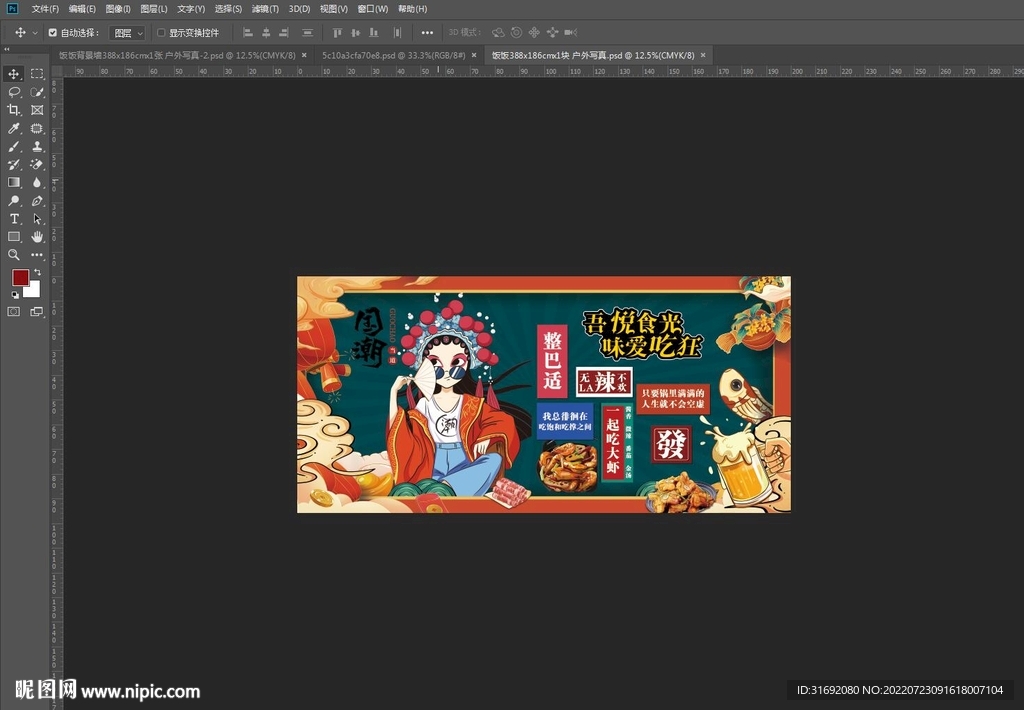Viewport: 1024px width, 710px height.
Task: Click the align options more (…) button
Action: click(x=427, y=33)
